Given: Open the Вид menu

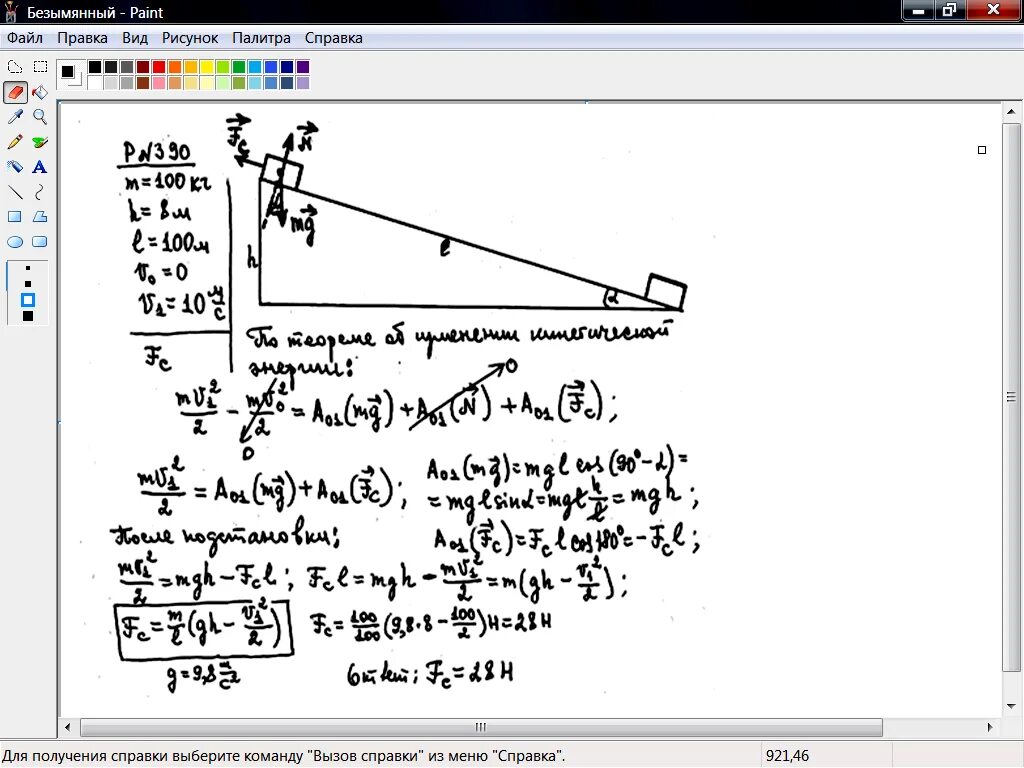Looking at the screenshot, I should tap(135, 38).
